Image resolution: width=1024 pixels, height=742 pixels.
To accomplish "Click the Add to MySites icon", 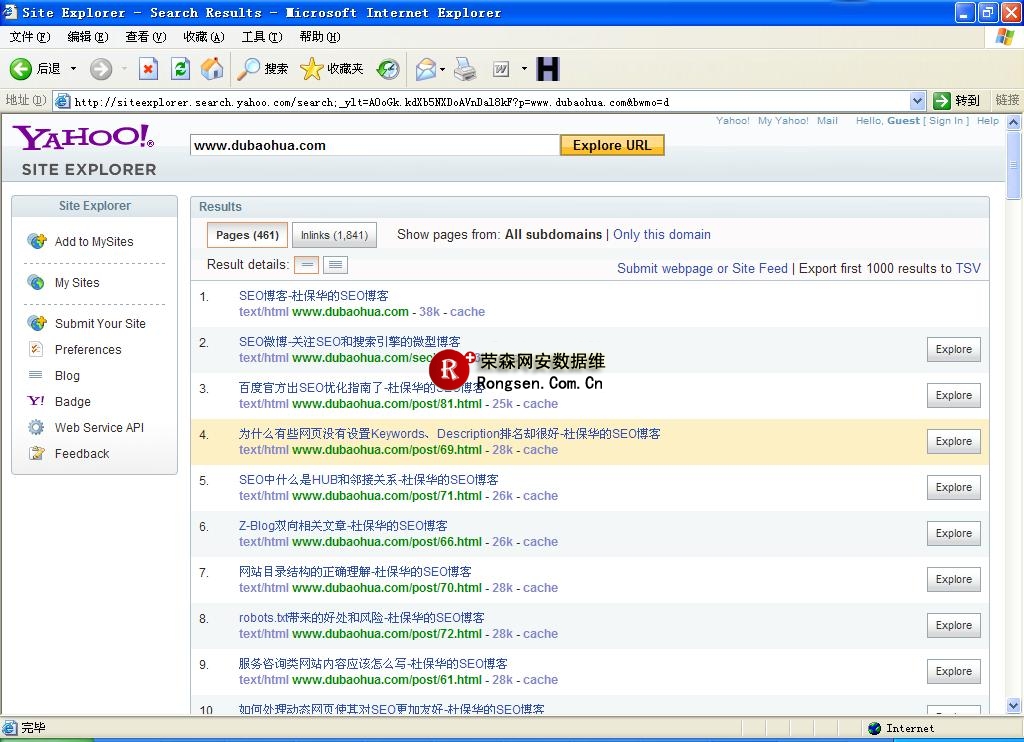I will click(x=37, y=241).
